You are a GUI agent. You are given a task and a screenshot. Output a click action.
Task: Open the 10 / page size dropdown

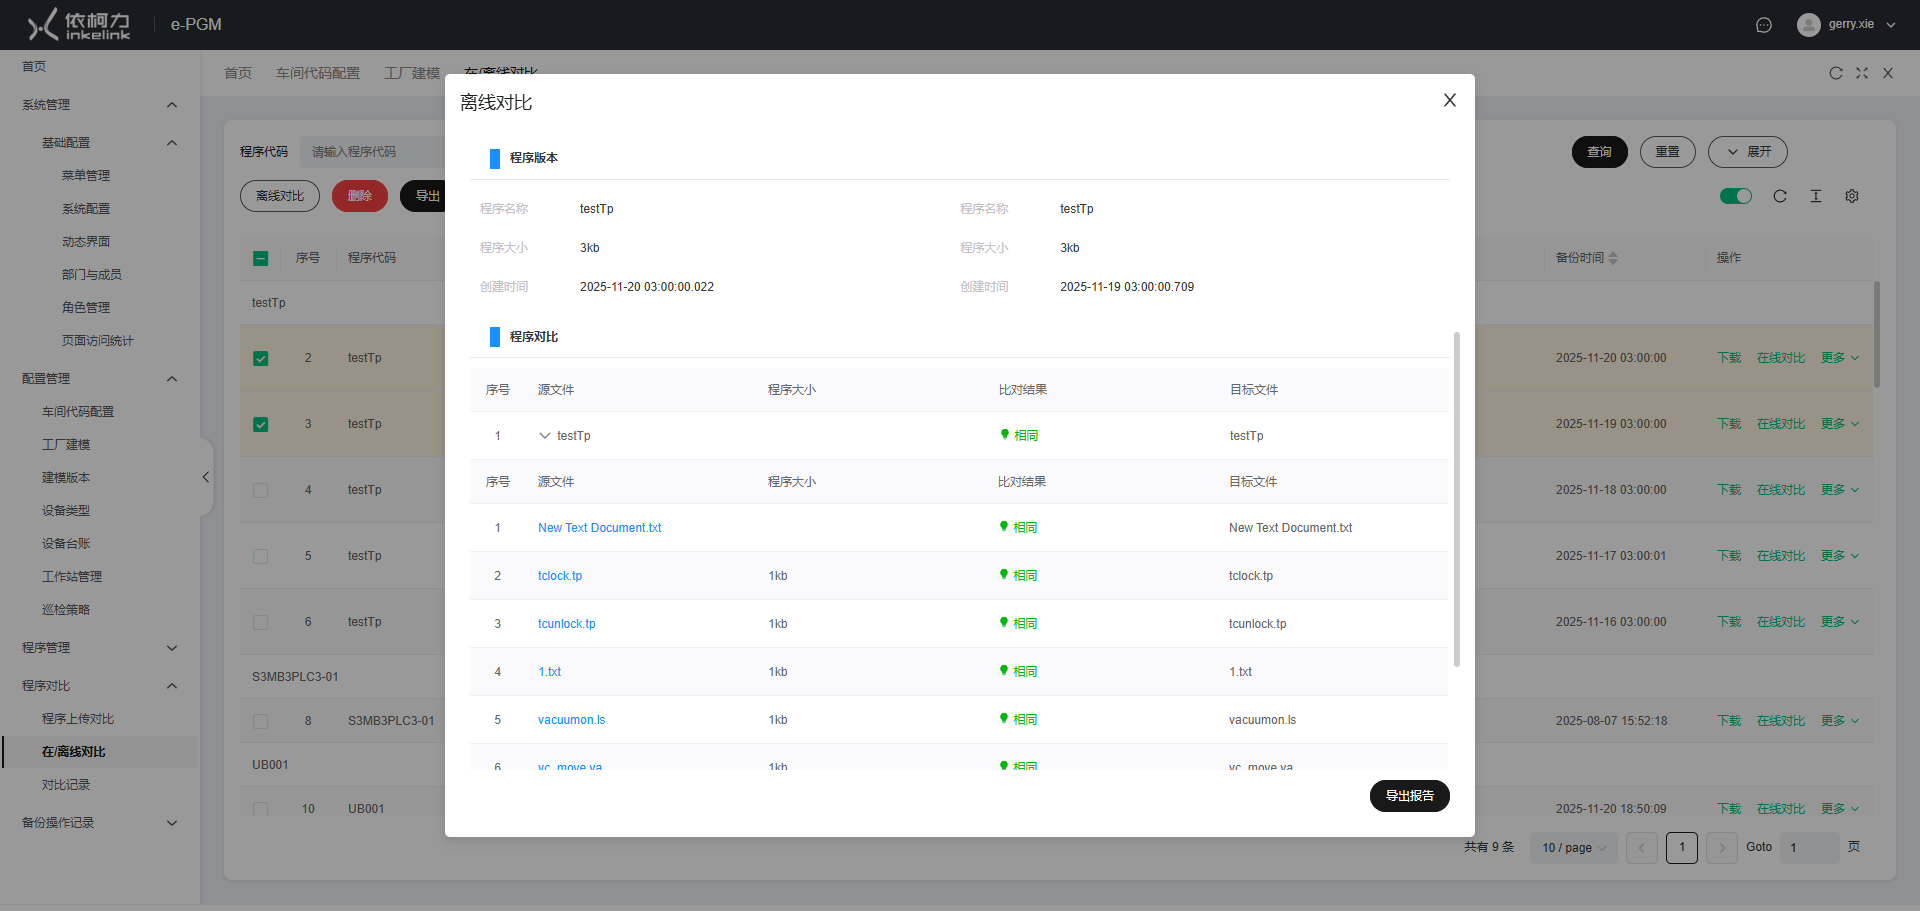(x=1574, y=848)
